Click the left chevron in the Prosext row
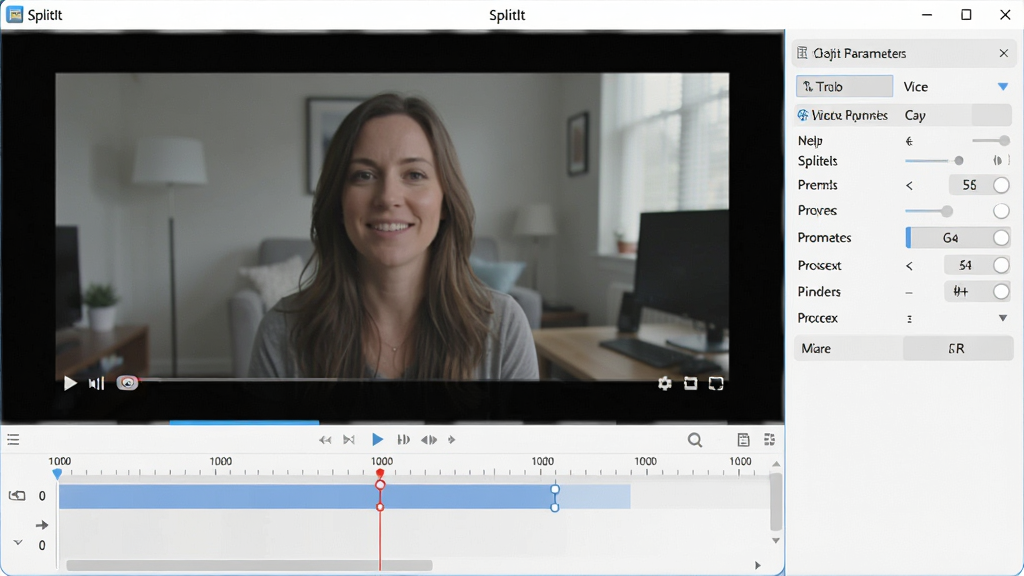Viewport: 1024px width, 576px height. pyautogui.click(x=909, y=266)
